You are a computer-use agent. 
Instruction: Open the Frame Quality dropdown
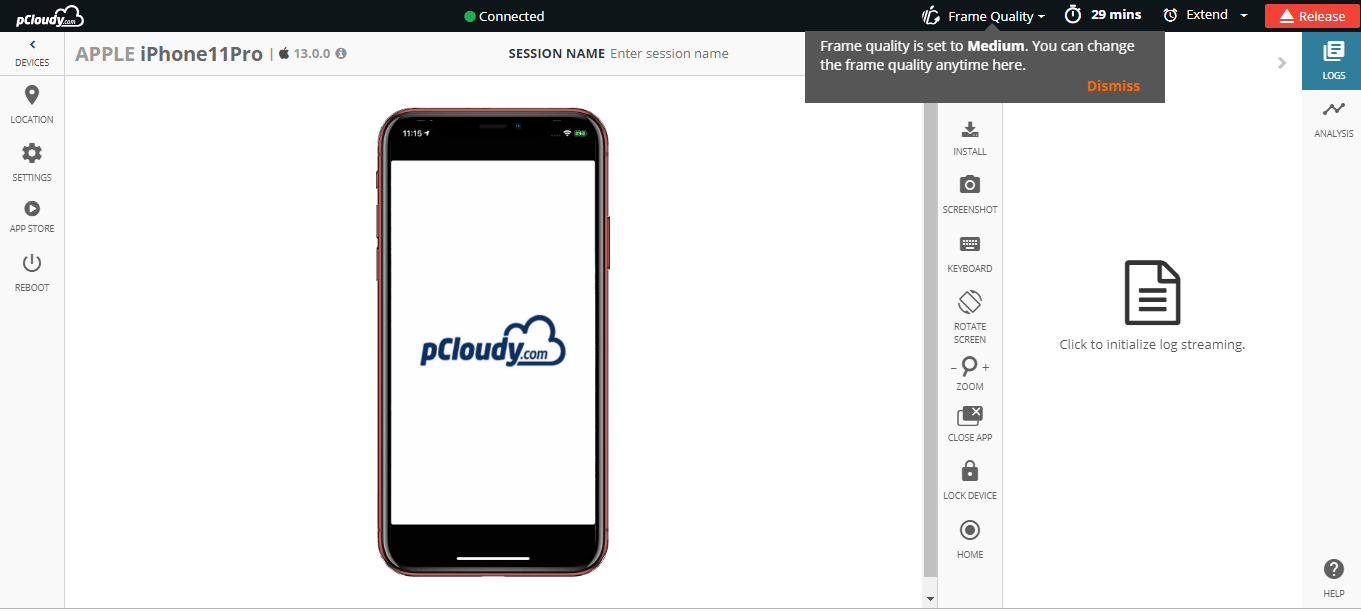983,16
